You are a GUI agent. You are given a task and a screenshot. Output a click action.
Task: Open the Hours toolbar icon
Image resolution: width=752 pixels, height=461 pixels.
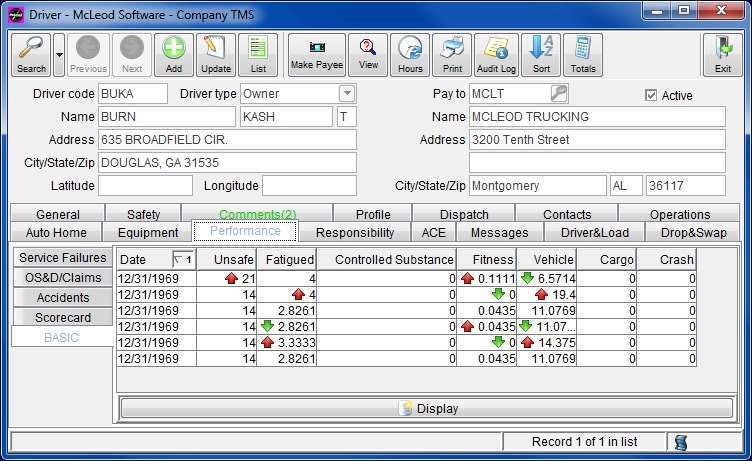[410, 55]
